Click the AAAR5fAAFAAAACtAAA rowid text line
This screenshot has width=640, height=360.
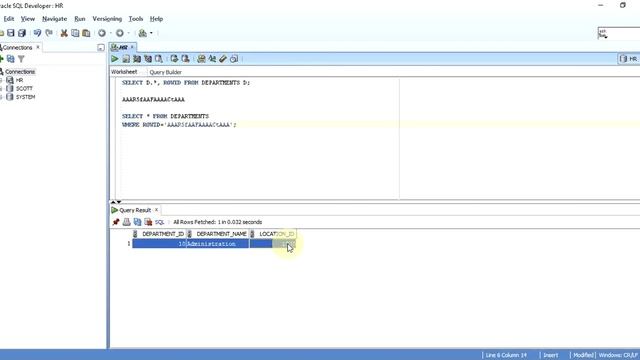point(153,100)
